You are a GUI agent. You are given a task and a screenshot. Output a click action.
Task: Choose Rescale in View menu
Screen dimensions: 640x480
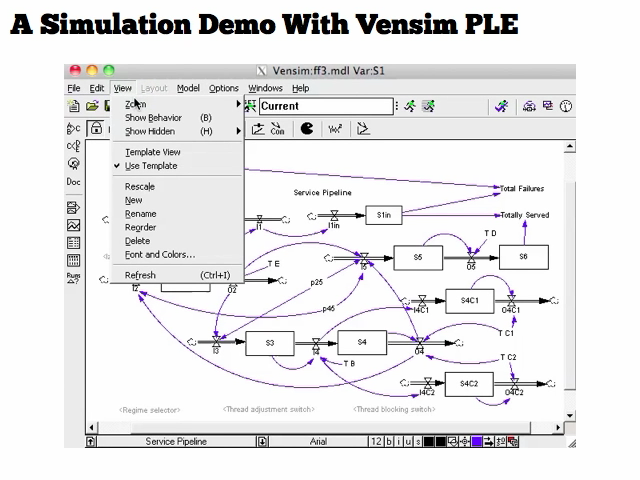coord(178,187)
